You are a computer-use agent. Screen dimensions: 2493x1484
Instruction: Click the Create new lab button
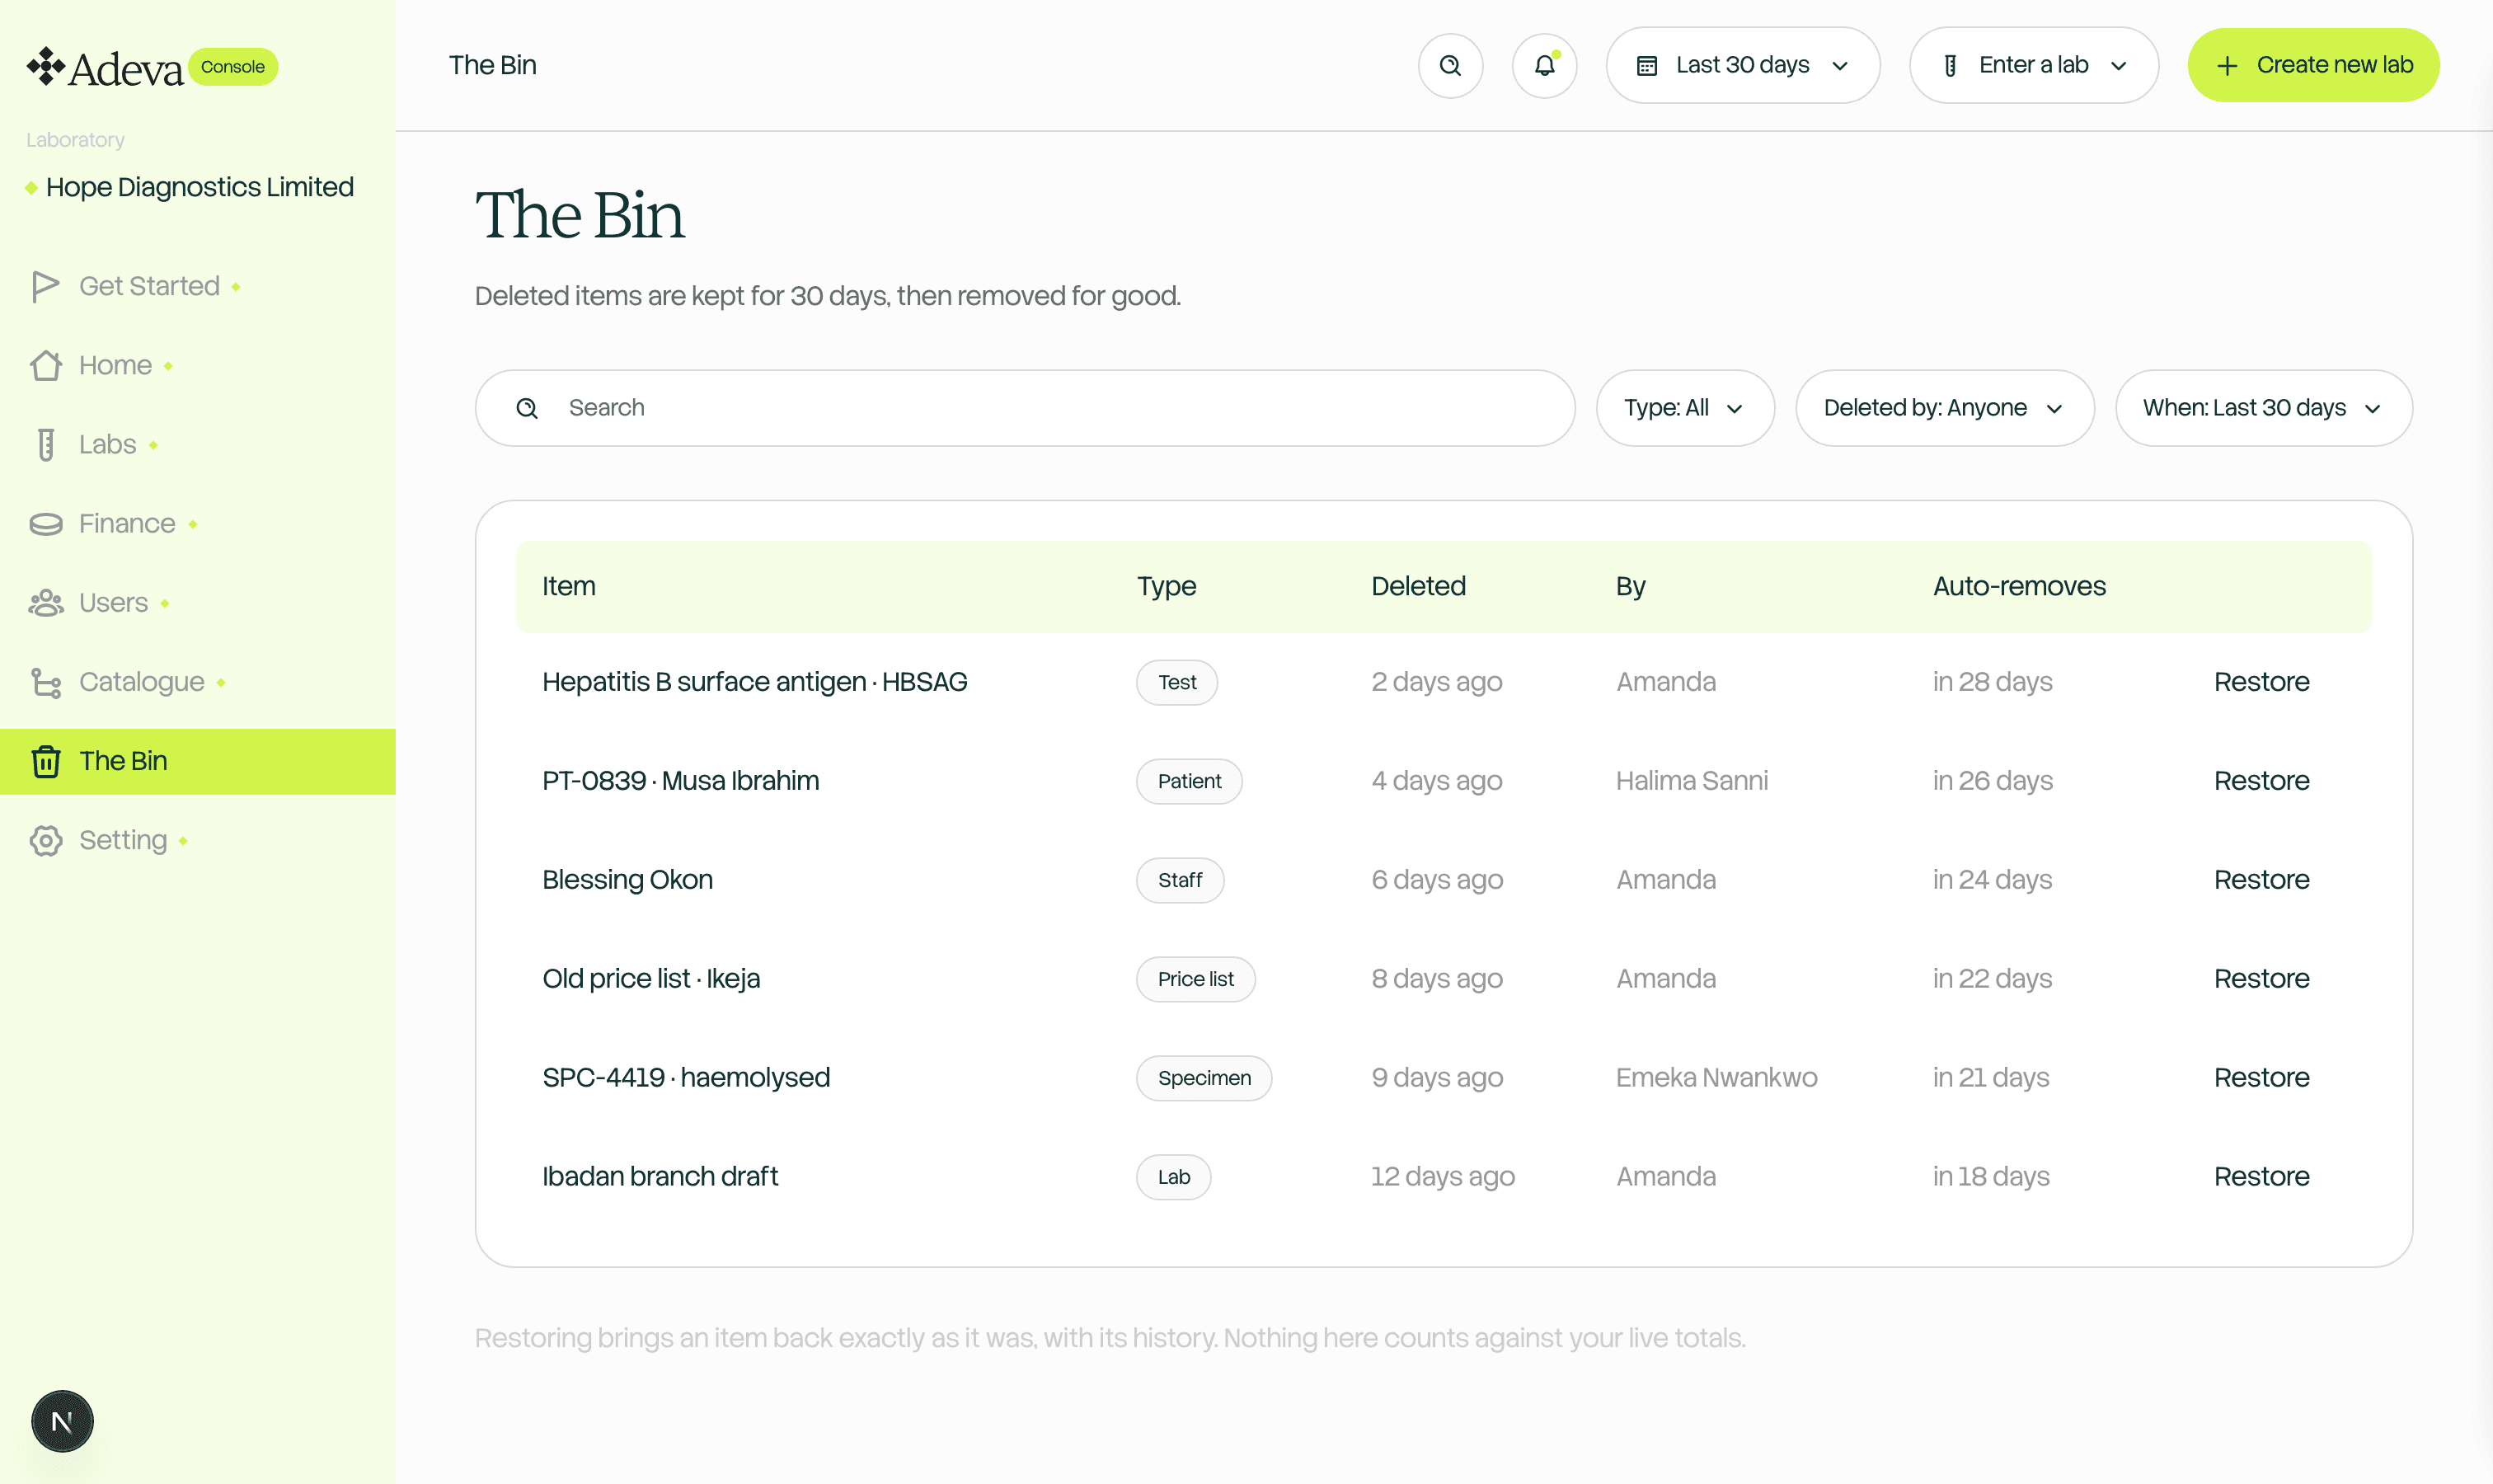click(x=2313, y=65)
